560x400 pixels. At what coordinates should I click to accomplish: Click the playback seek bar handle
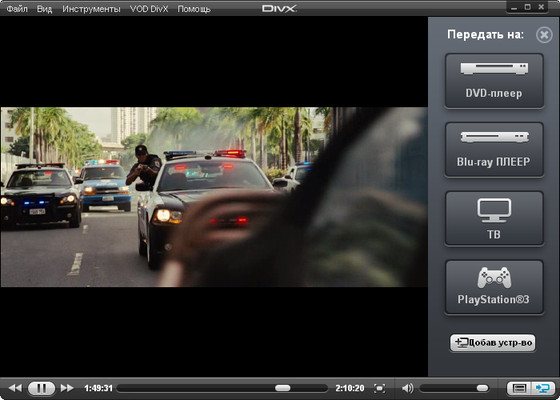click(282, 388)
